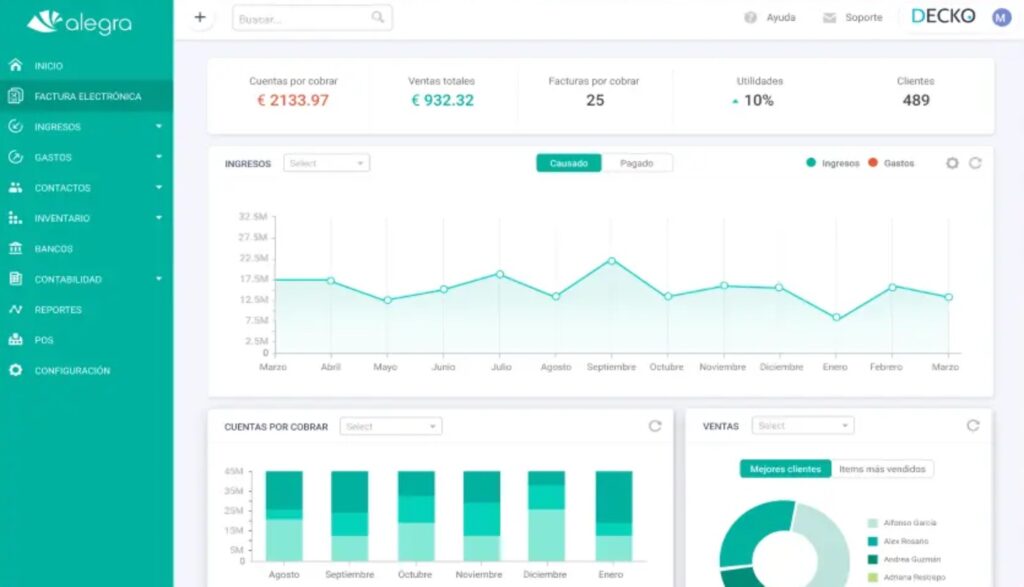Go to Inicio menu item
This screenshot has height=587, width=1024.
tap(86, 65)
